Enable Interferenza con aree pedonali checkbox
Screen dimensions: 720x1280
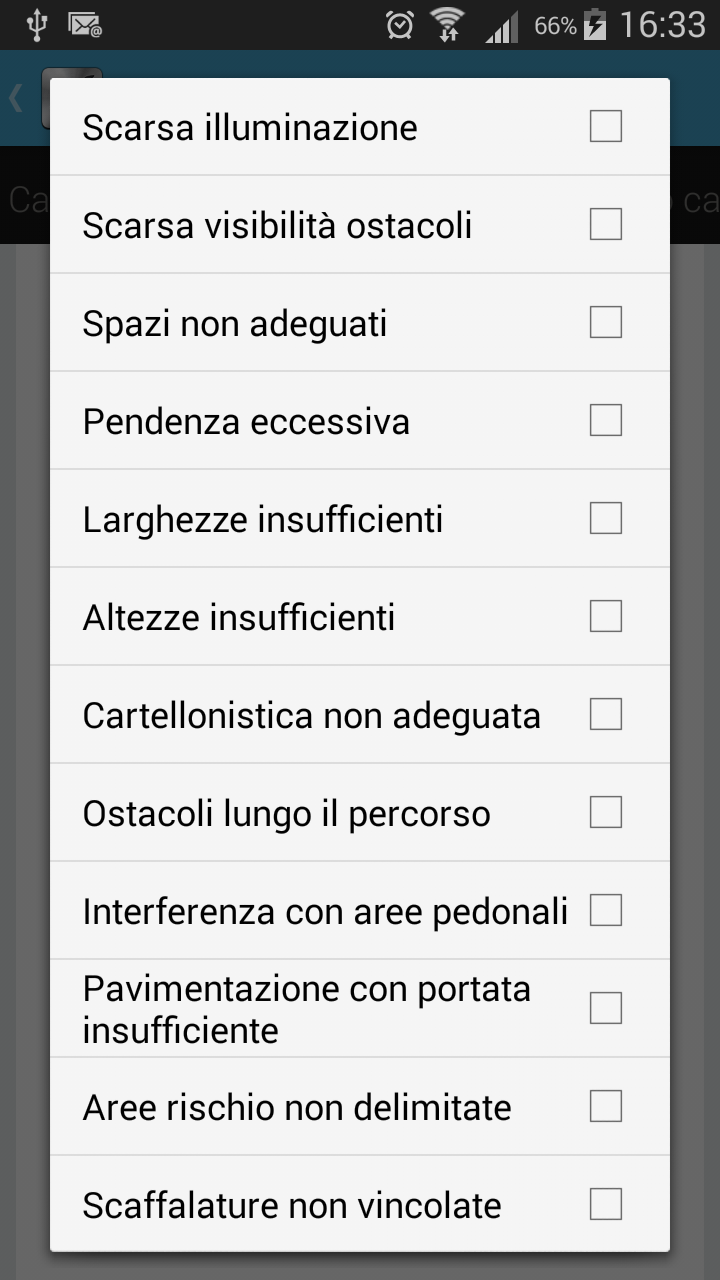tap(606, 911)
